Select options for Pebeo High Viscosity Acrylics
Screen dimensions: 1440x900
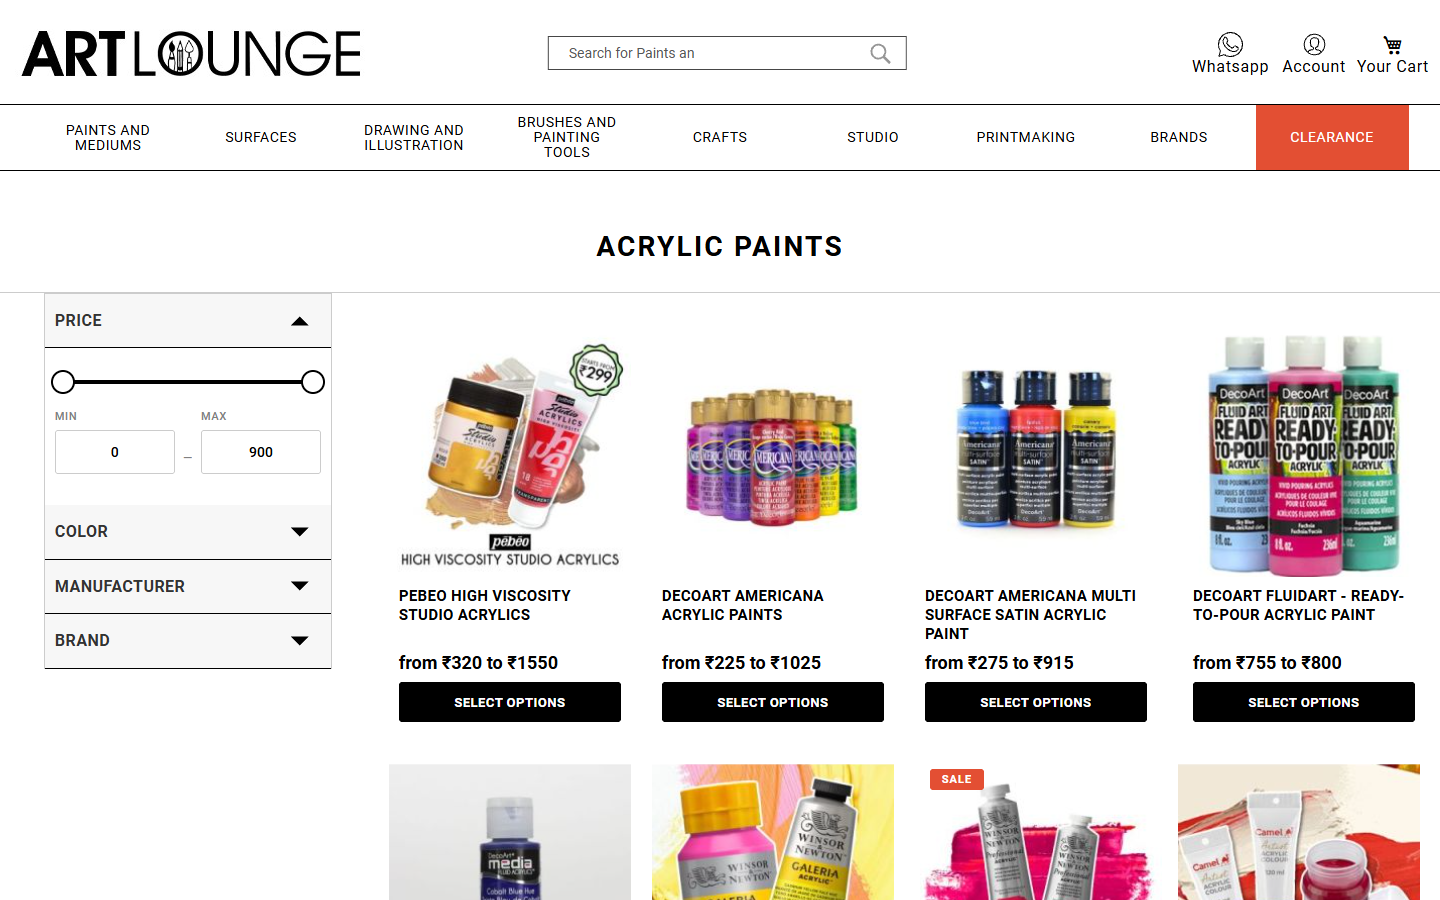(510, 702)
